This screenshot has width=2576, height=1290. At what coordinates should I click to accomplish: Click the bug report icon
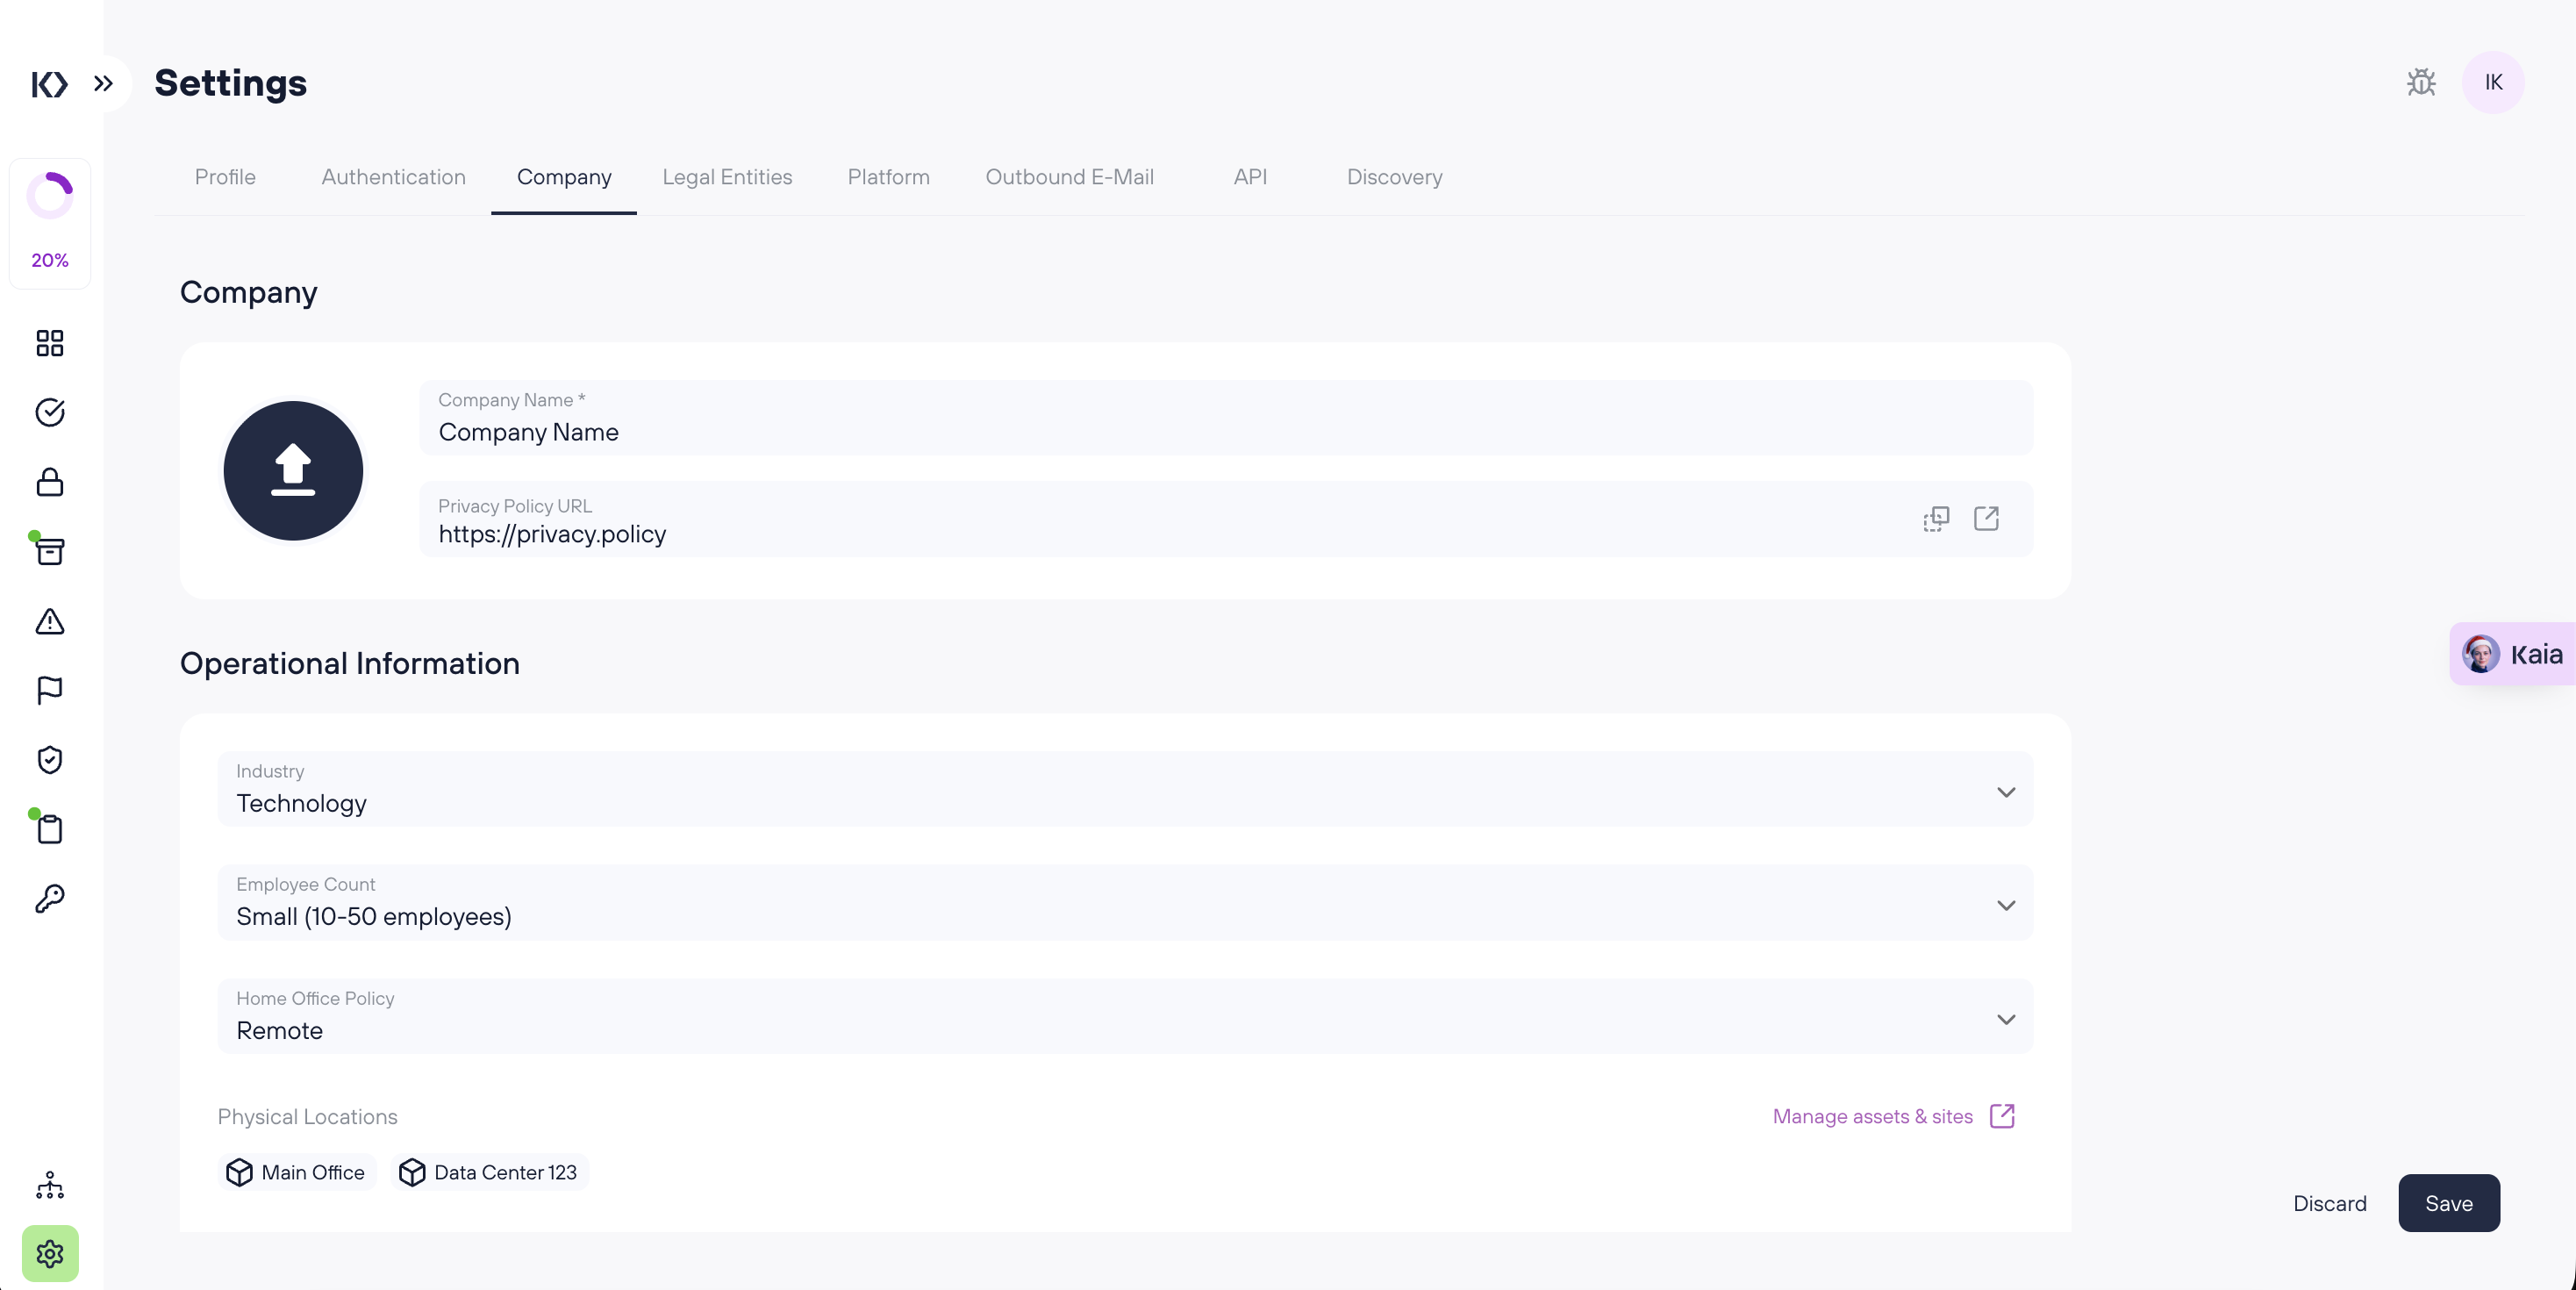click(2420, 82)
